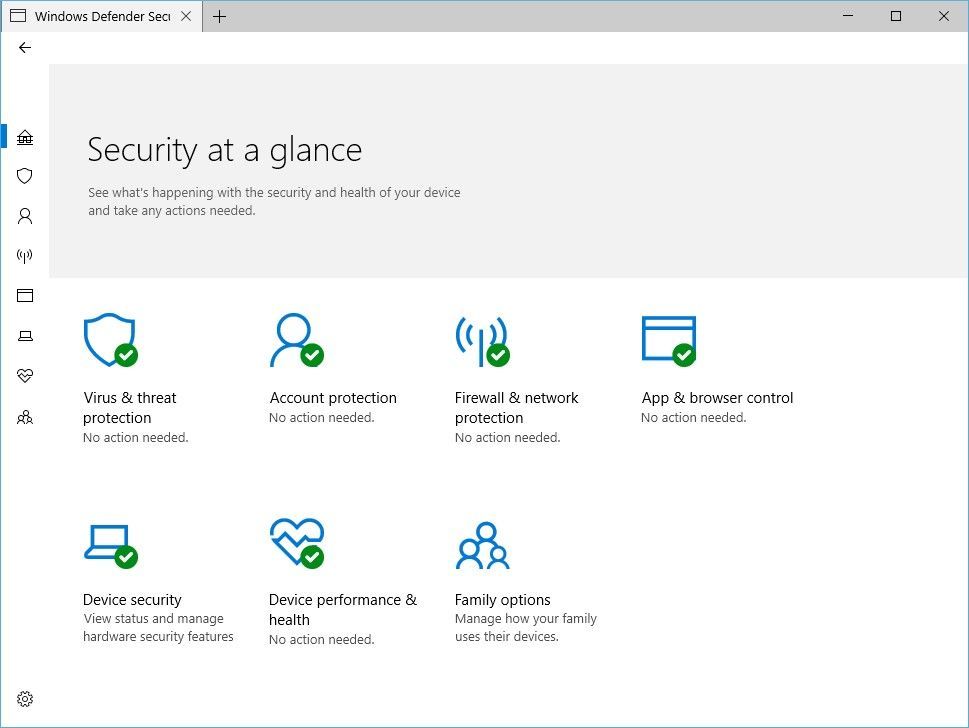Open the Account protection link
The height and width of the screenshot is (728, 969).
pos(333,398)
